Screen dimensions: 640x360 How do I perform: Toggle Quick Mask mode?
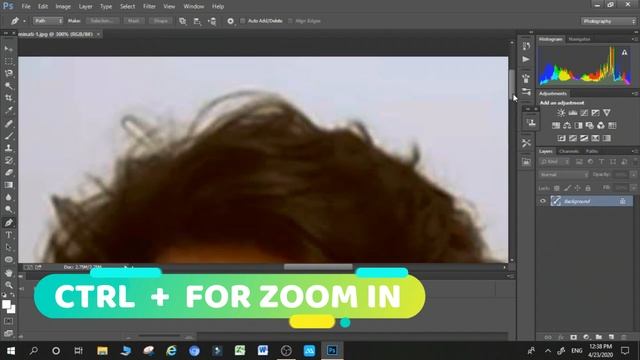tap(9, 322)
